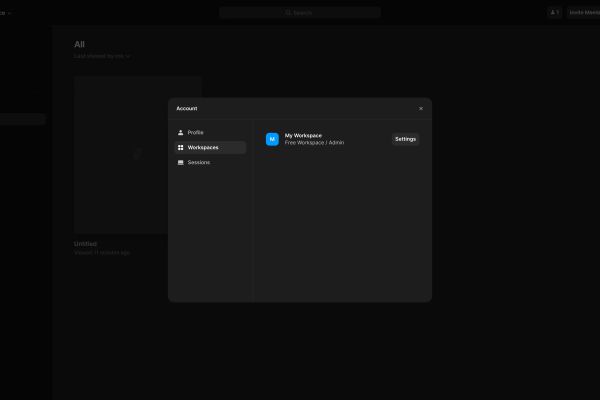600x400 pixels.
Task: Click the Invite Members button
Action: pyautogui.click(x=584, y=13)
